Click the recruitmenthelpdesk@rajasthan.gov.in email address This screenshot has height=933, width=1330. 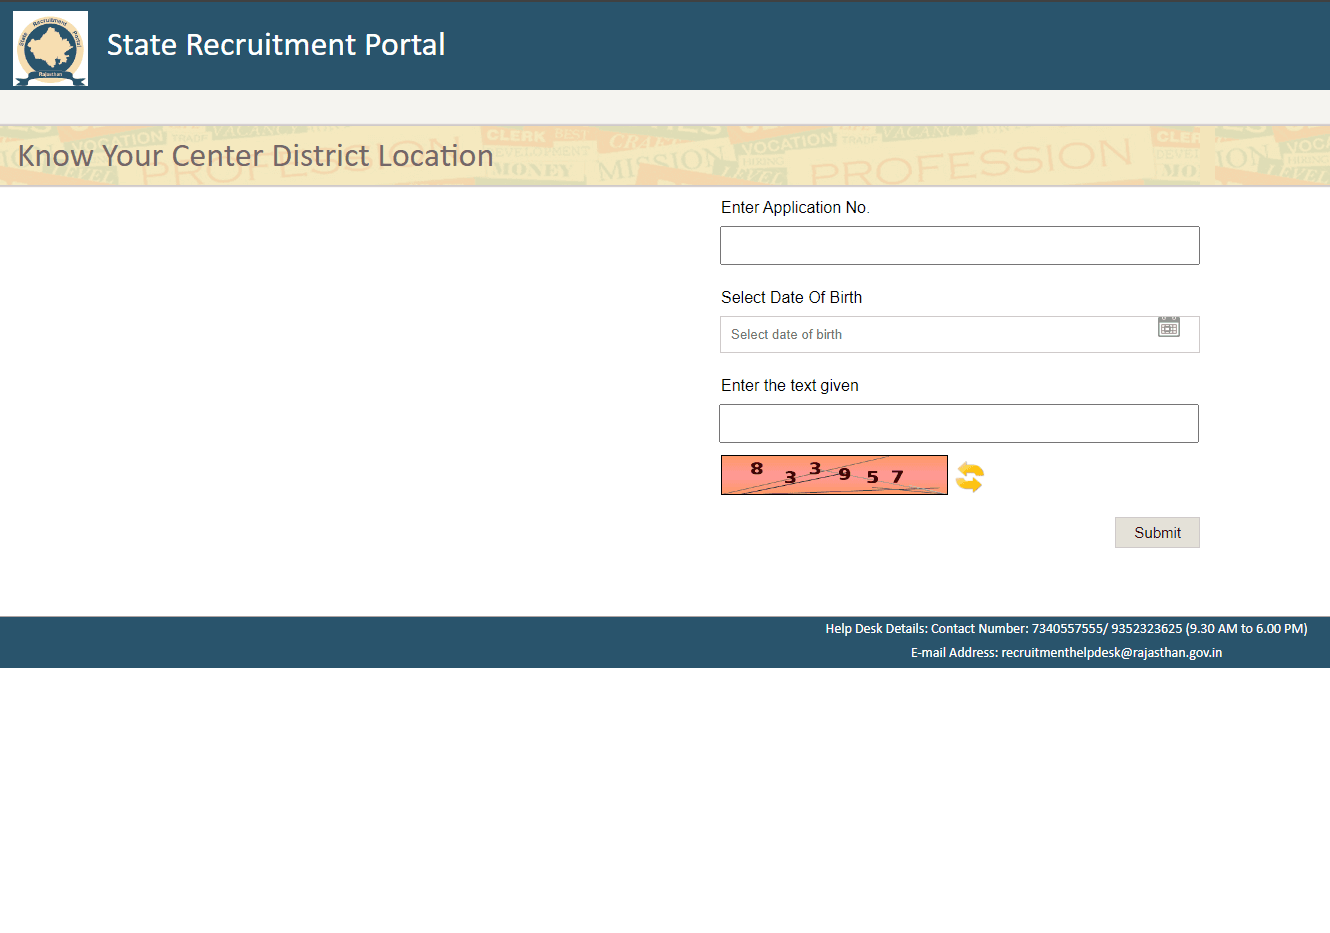(1111, 653)
